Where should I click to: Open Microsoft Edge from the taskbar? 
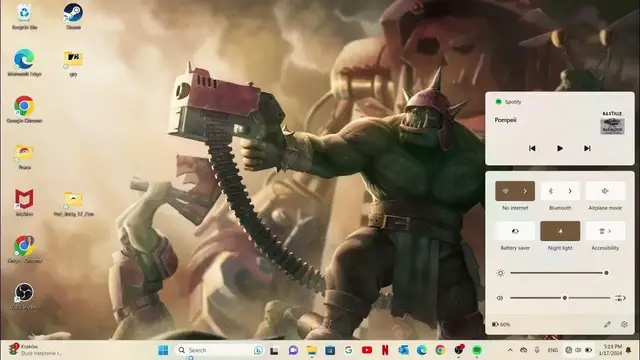pos(422,350)
